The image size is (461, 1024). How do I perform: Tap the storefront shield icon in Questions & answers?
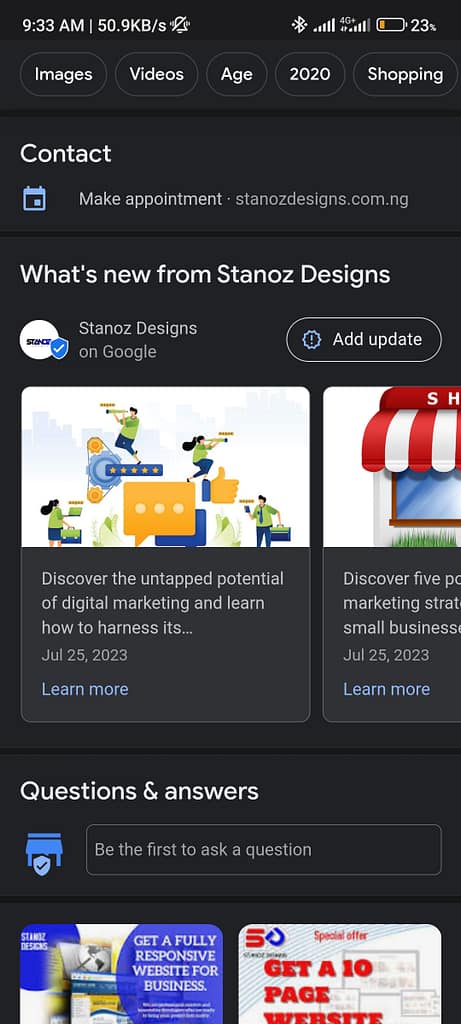43,854
